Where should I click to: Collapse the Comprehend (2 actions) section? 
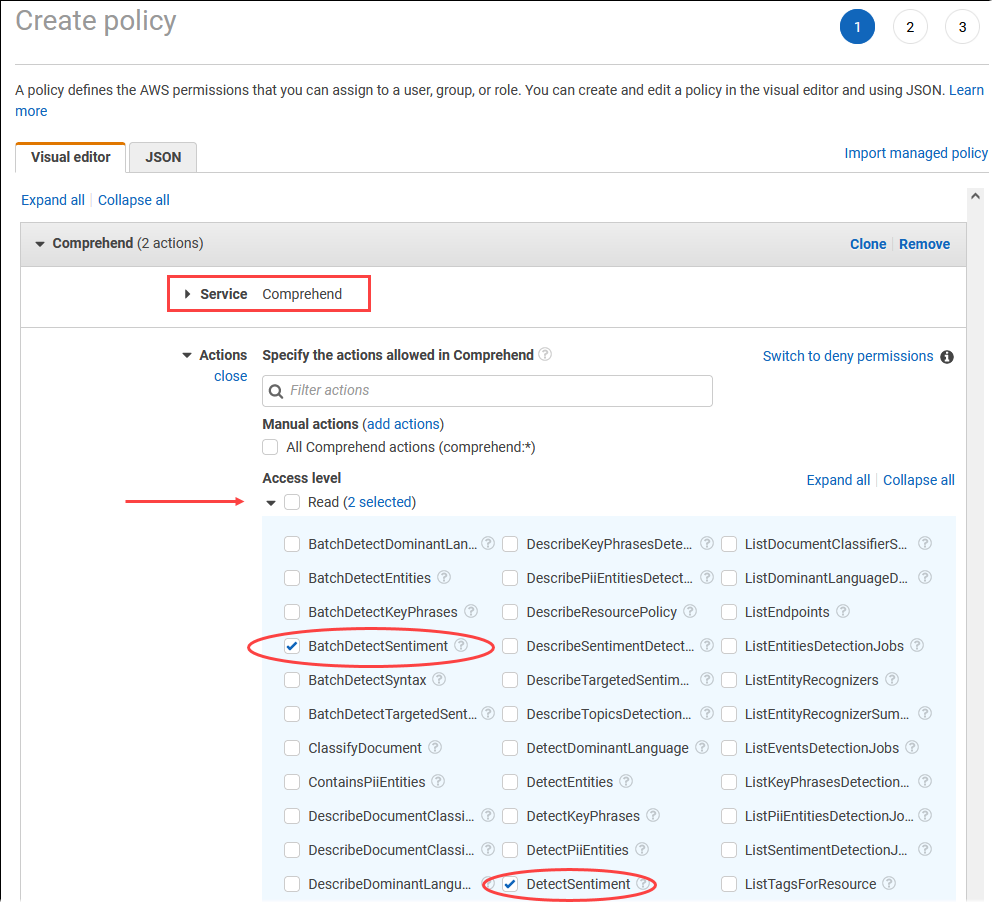pyautogui.click(x=39, y=243)
